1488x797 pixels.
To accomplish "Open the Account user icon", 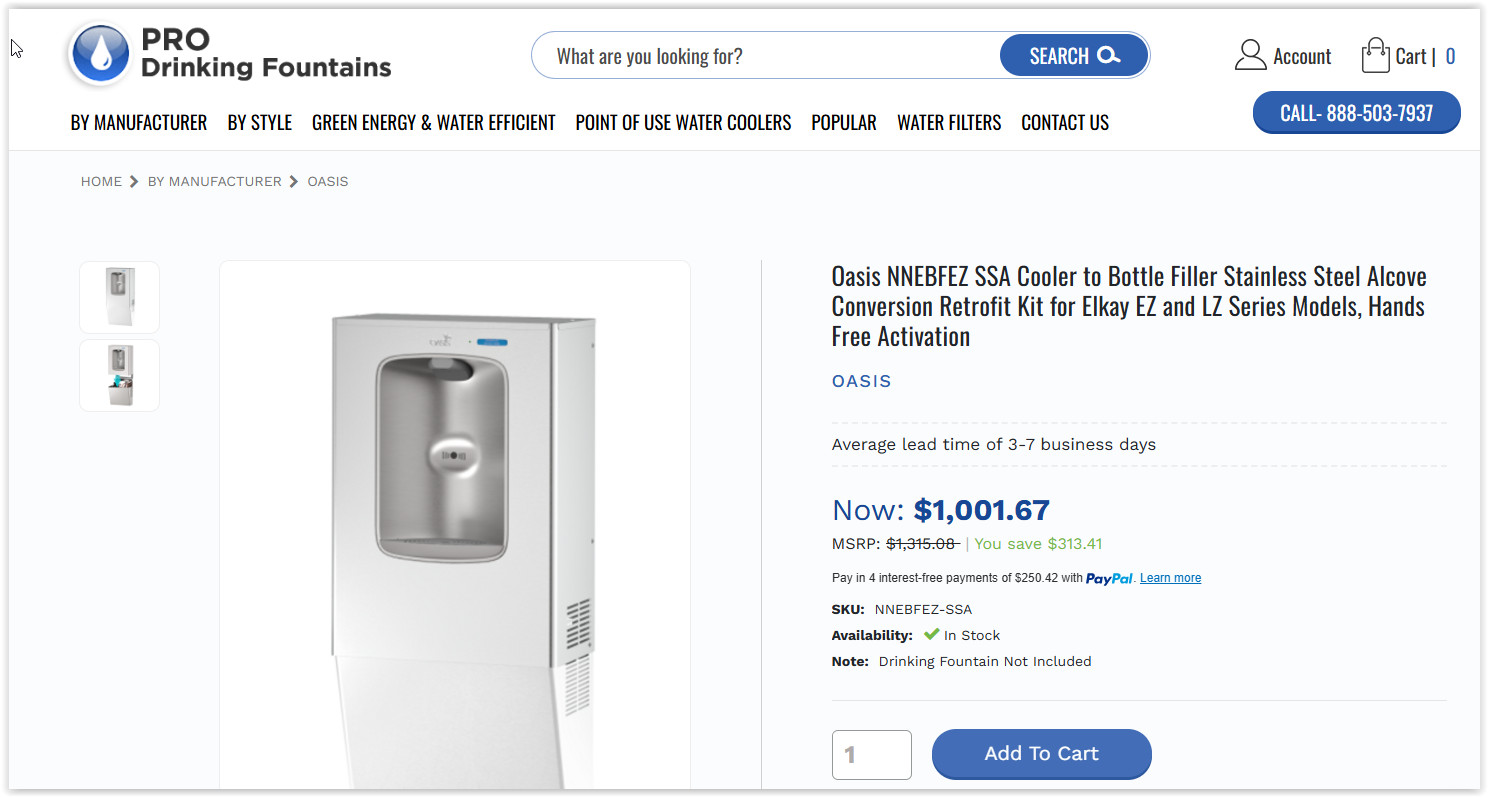I will click(1250, 56).
